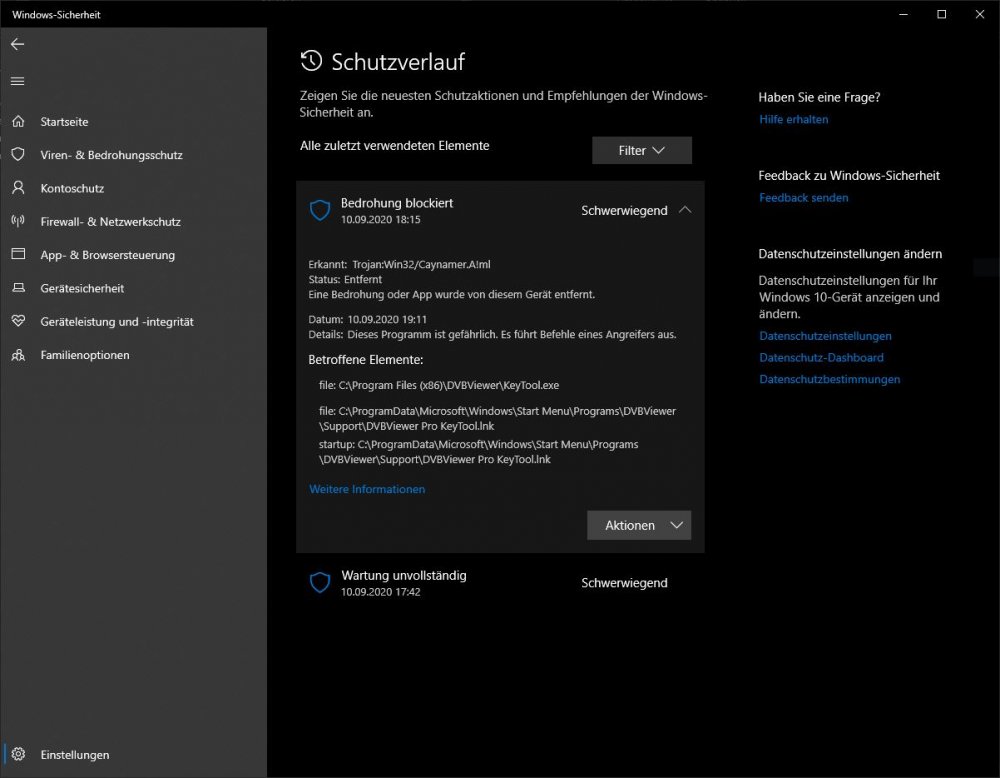Click the Startseite home icon
This screenshot has height=778, width=1000.
pos(18,121)
